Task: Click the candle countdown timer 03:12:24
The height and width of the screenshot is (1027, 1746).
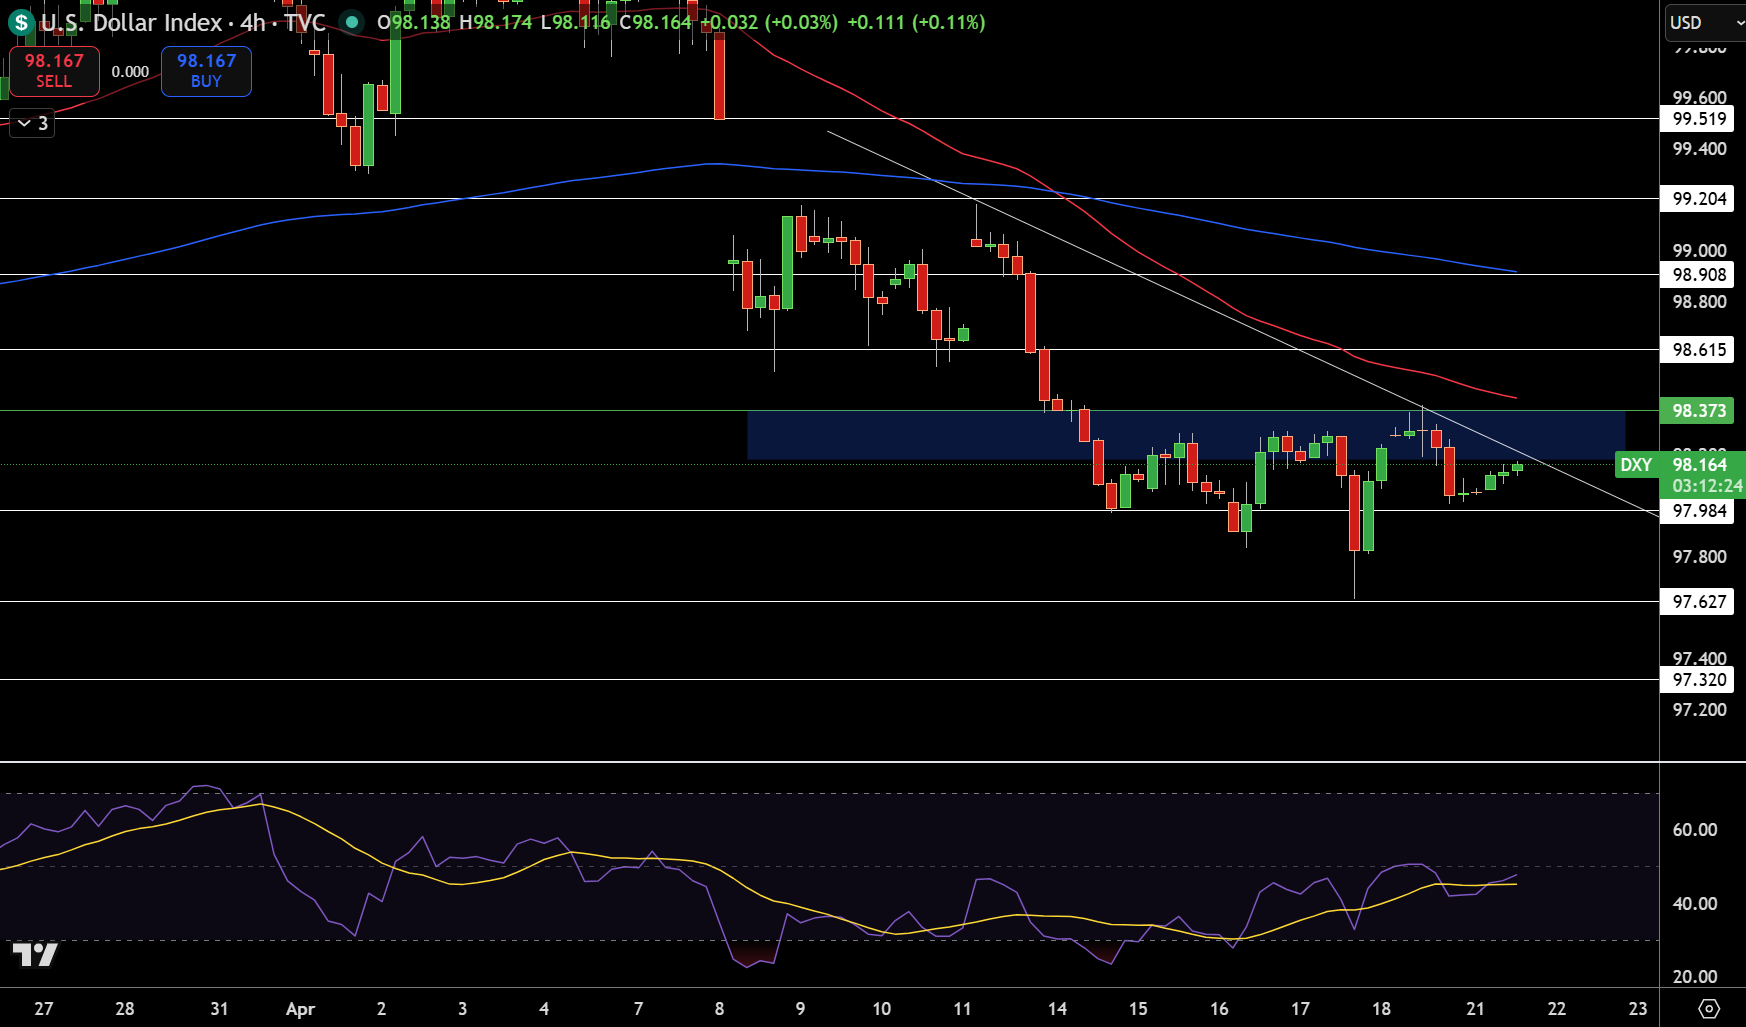Action: [1707, 487]
